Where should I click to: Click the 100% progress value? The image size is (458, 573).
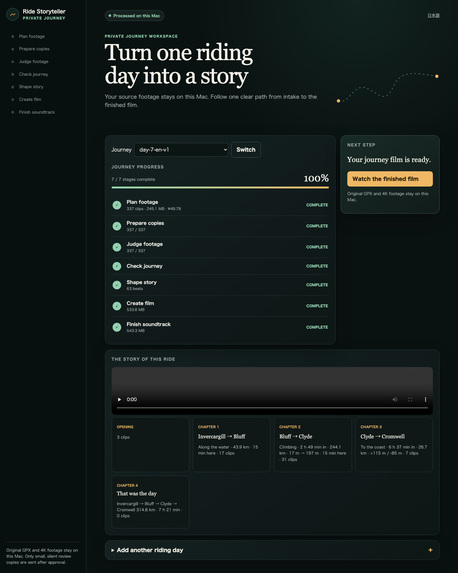[316, 178]
